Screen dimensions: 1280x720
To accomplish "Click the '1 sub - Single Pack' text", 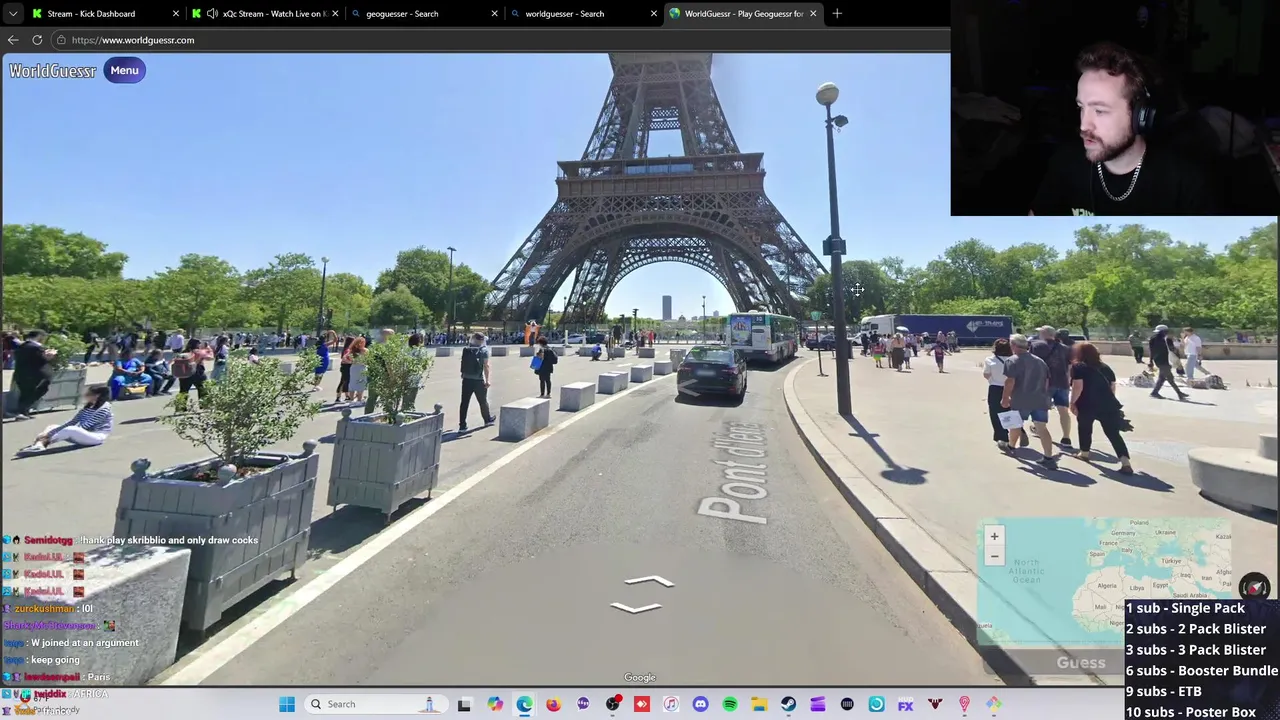I will coord(1185,608).
